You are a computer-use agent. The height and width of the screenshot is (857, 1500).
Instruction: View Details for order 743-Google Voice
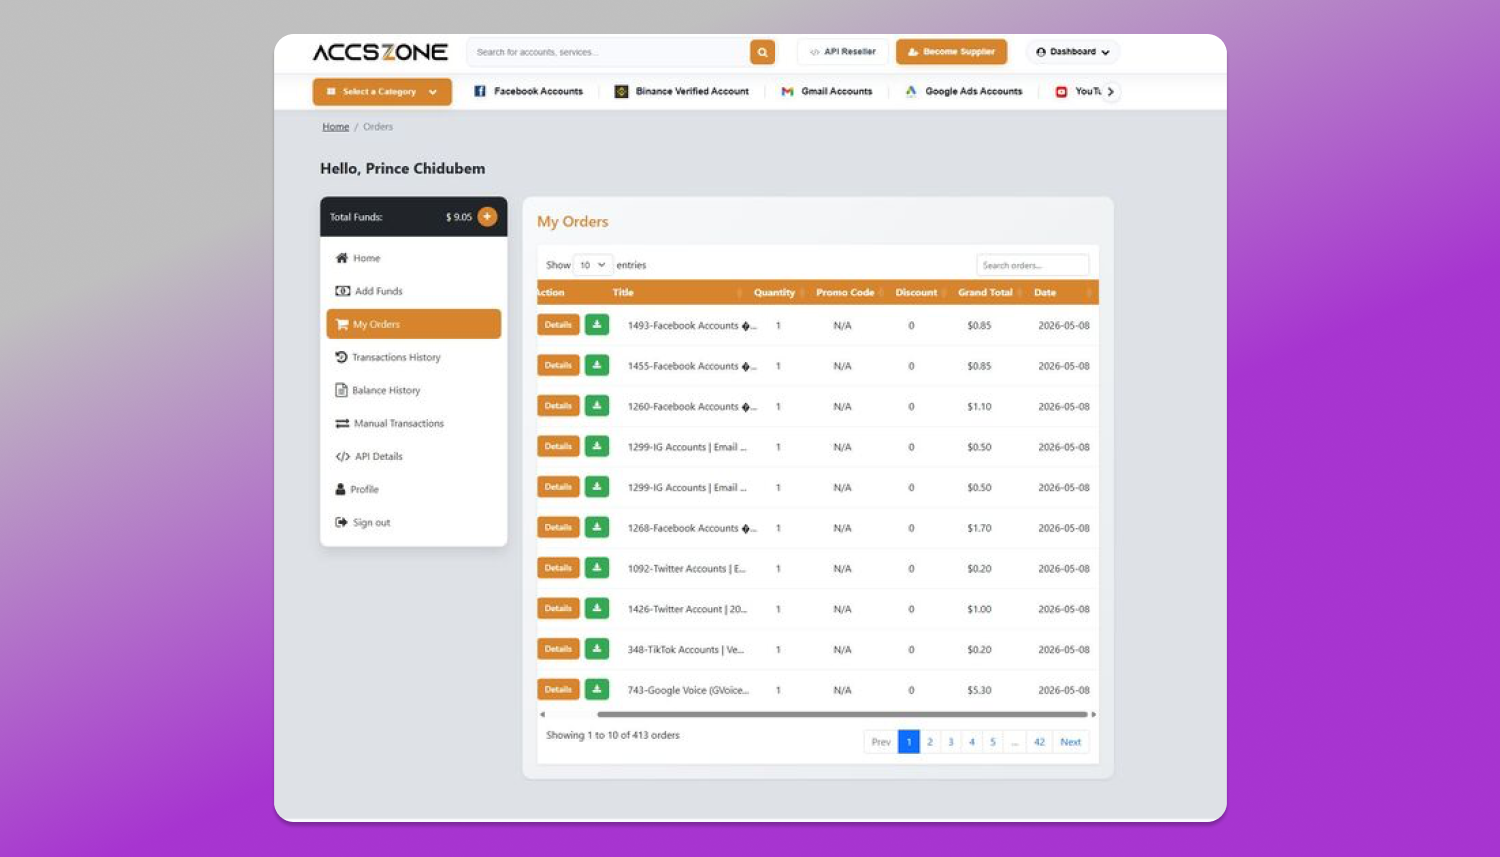[x=558, y=690]
